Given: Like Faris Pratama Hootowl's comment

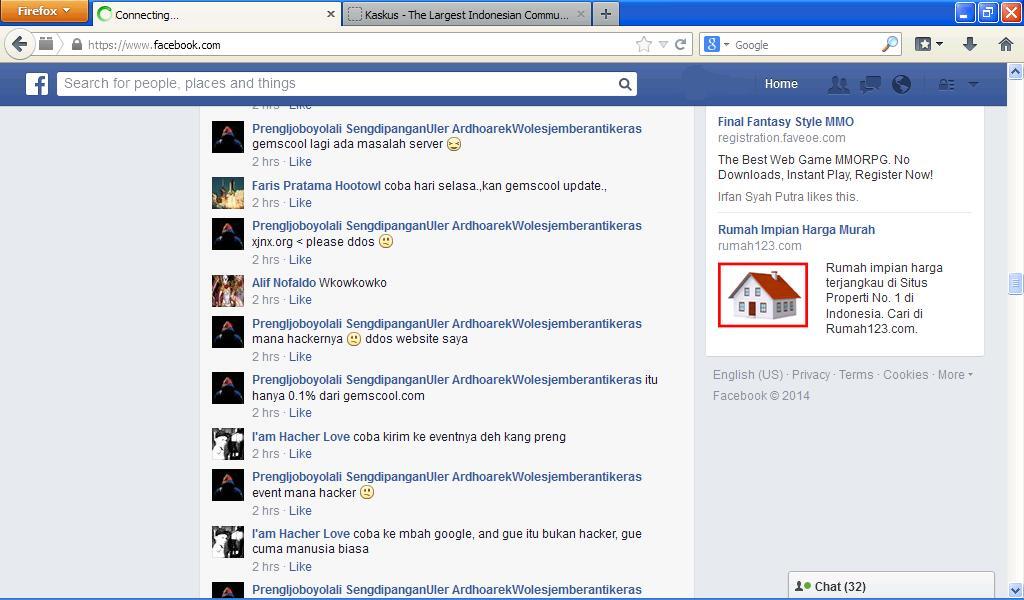Looking at the screenshot, I should point(300,203).
